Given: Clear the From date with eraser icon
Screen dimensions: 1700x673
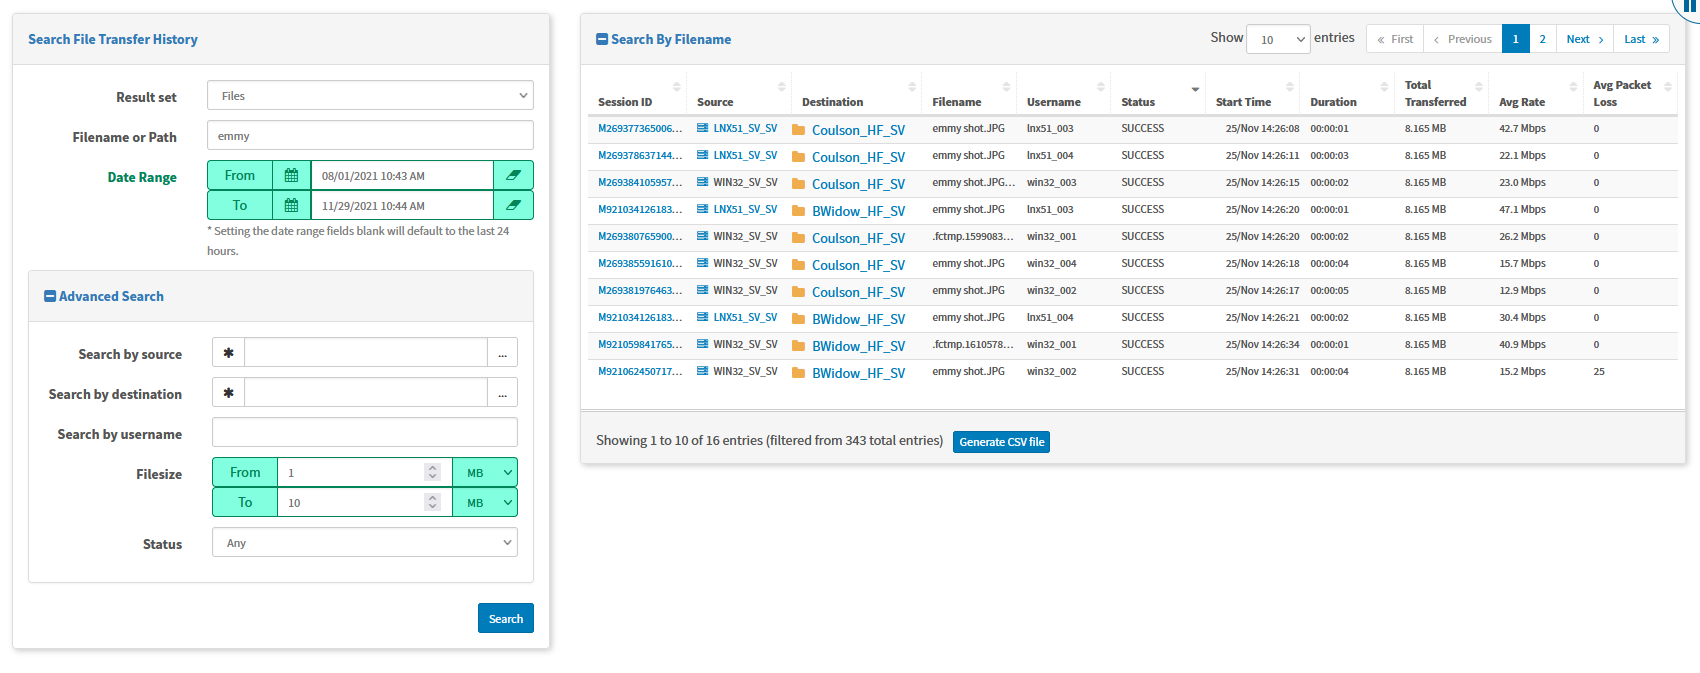Looking at the screenshot, I should click(x=513, y=175).
